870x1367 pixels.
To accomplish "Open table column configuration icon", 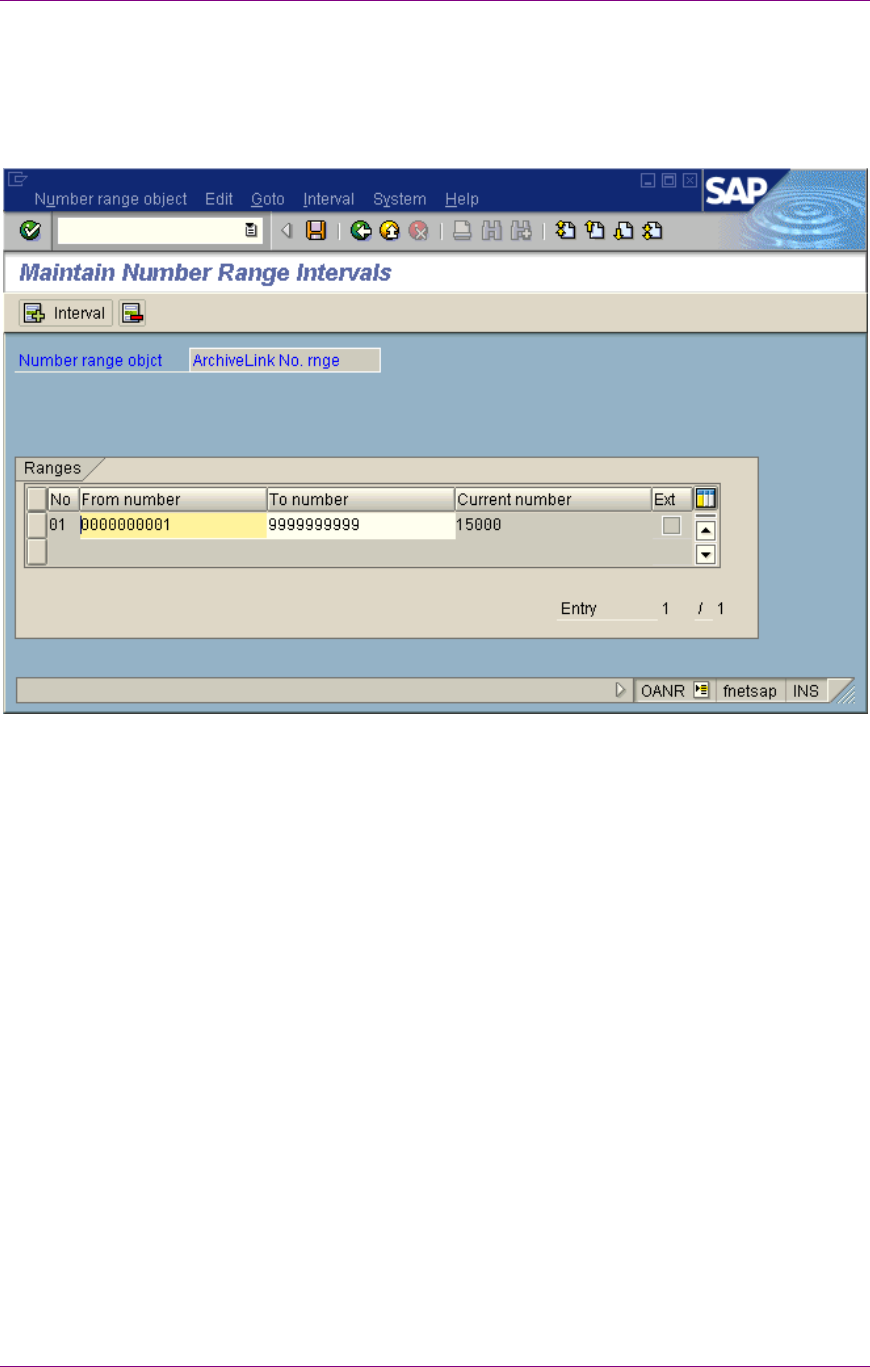I will [x=706, y=498].
